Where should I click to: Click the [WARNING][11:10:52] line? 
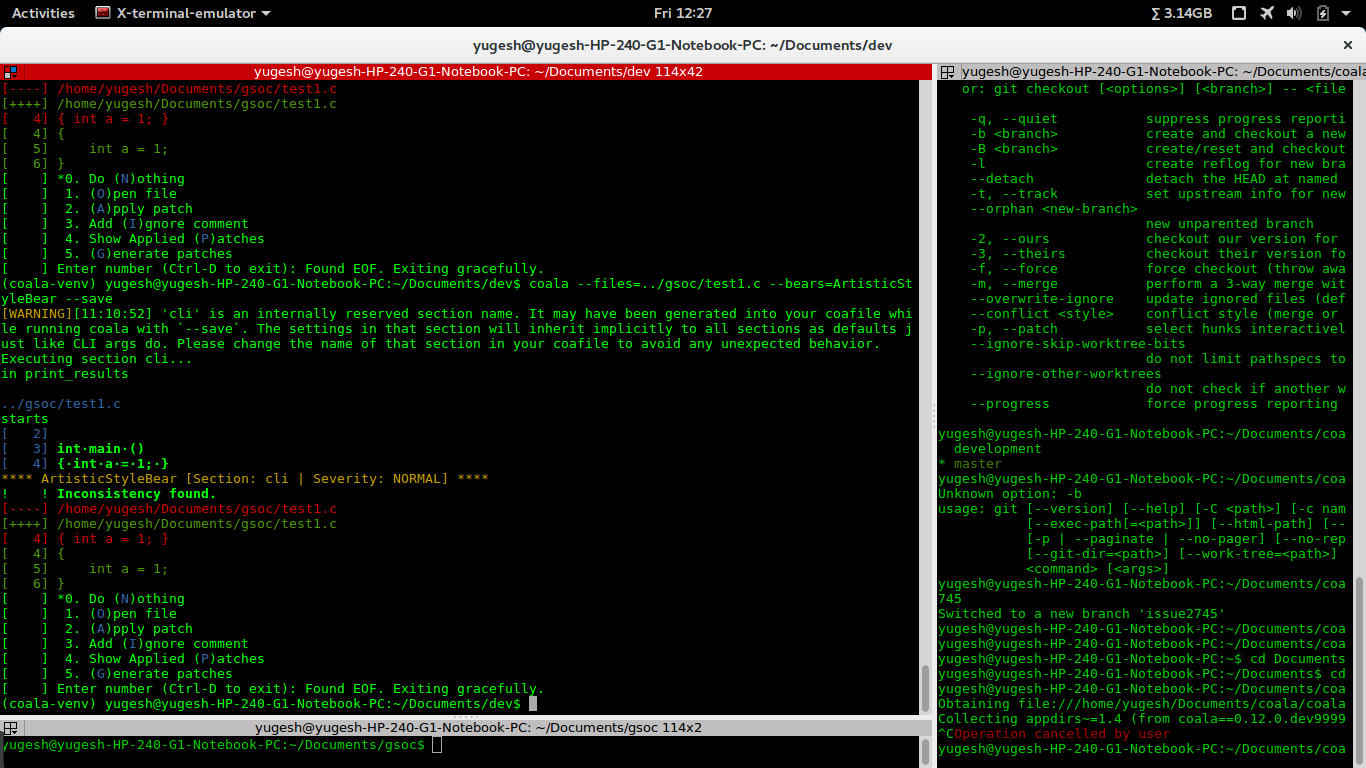pyautogui.click(x=457, y=314)
